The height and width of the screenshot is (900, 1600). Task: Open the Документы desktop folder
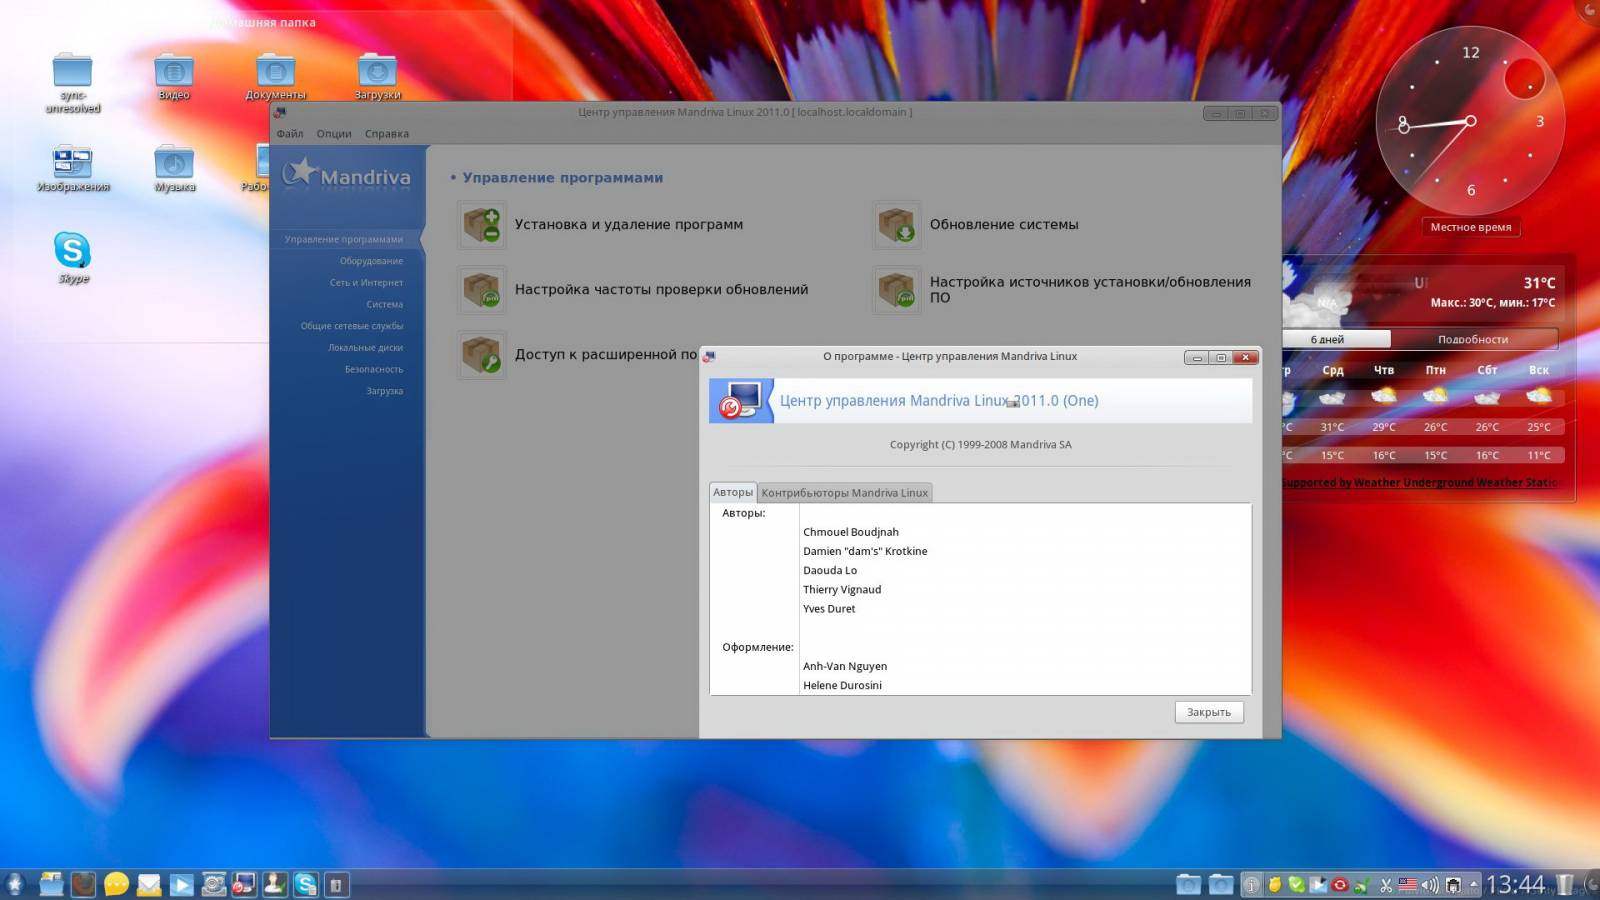click(x=276, y=77)
